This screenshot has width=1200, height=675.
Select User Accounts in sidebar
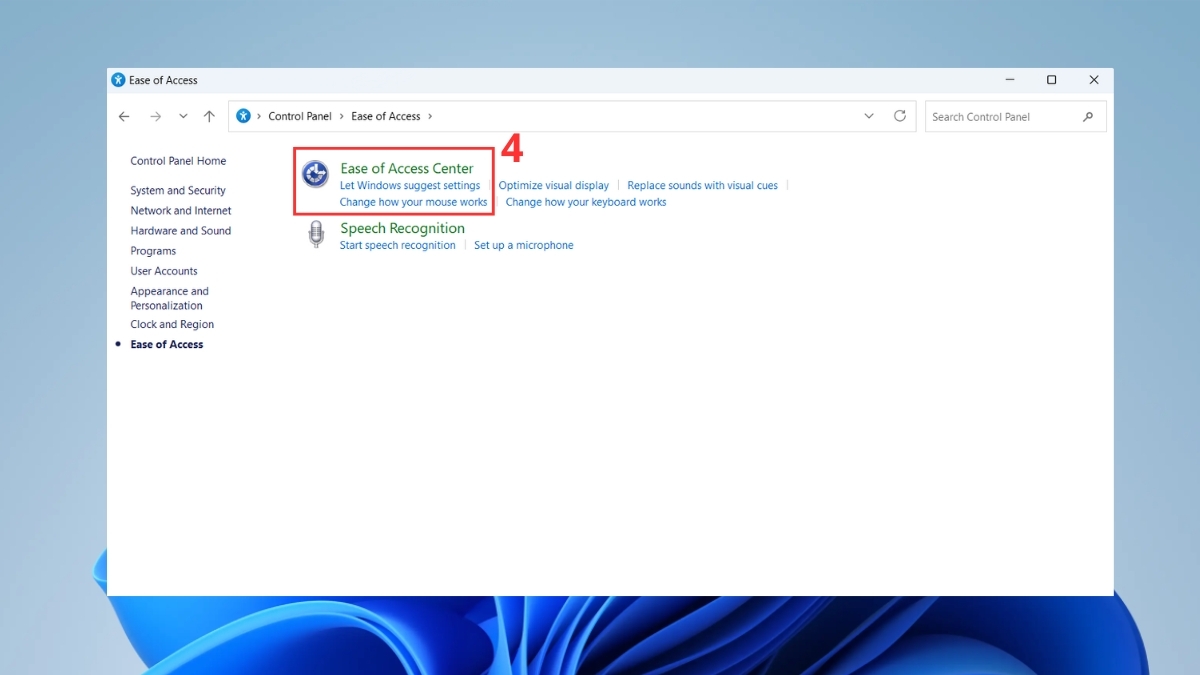click(x=164, y=271)
